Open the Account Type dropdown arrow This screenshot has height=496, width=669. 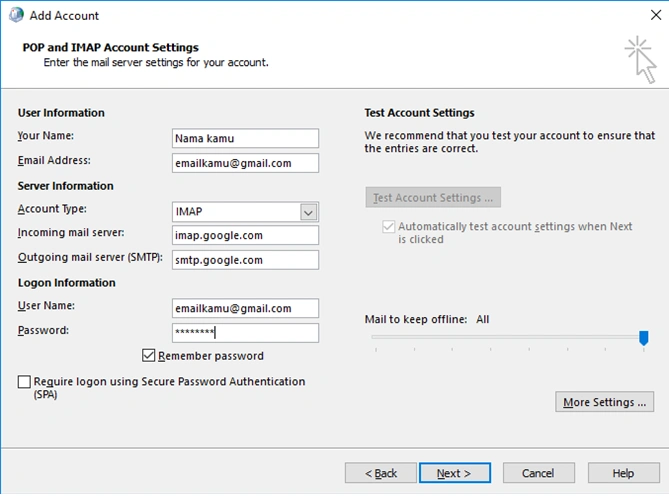pyautogui.click(x=308, y=212)
